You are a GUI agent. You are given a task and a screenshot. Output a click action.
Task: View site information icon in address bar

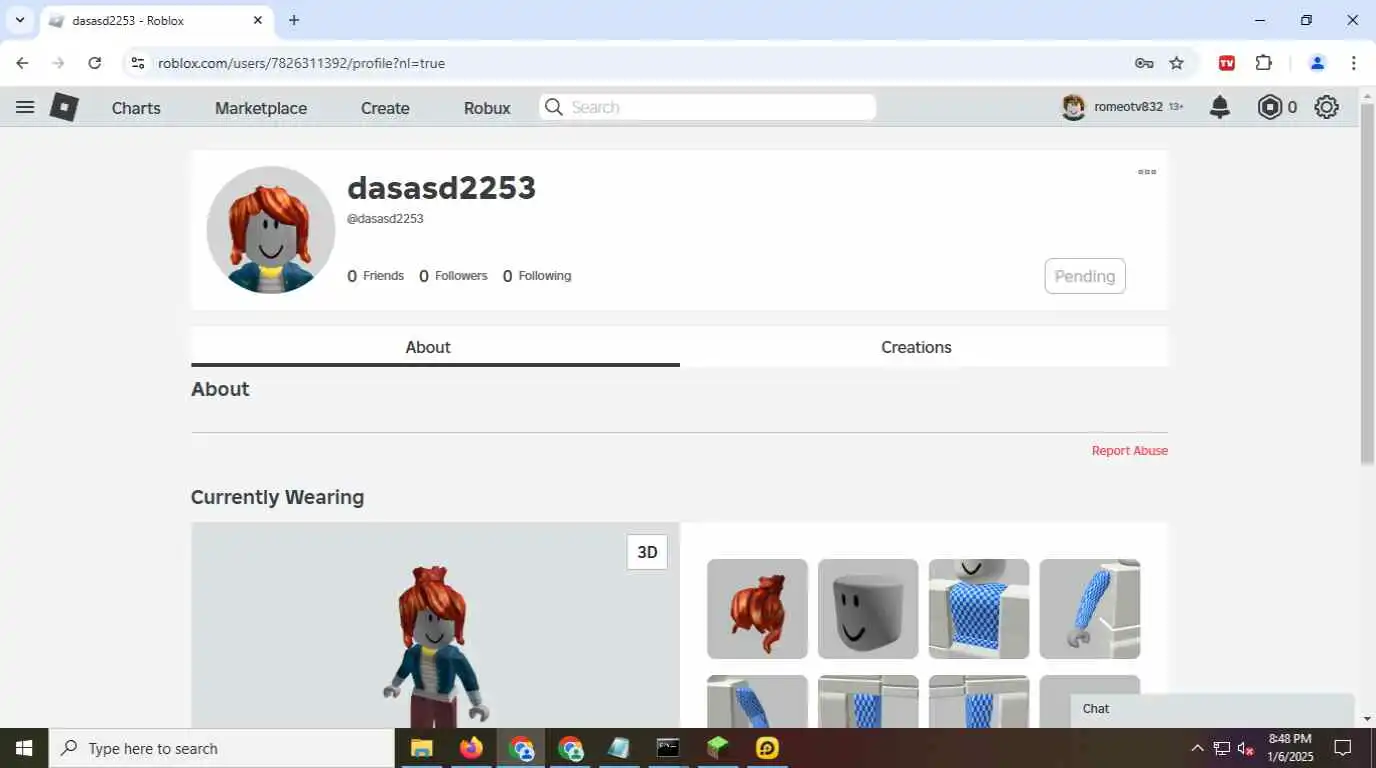click(x=138, y=63)
